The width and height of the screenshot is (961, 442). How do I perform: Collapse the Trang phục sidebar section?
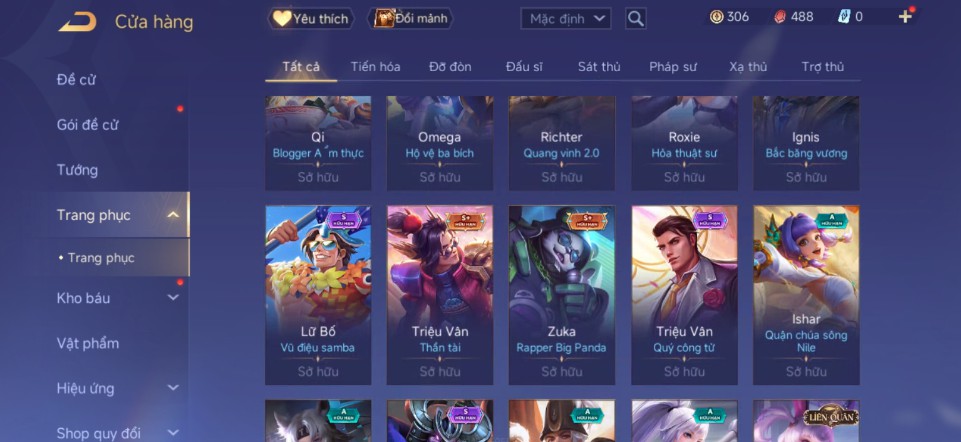coord(173,215)
